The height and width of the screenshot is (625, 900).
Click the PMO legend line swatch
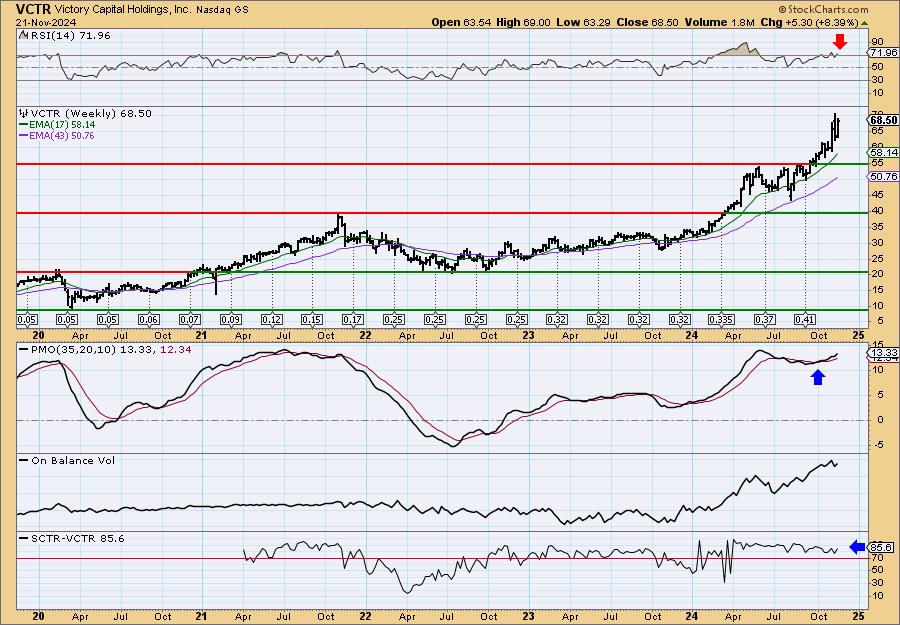[24, 349]
